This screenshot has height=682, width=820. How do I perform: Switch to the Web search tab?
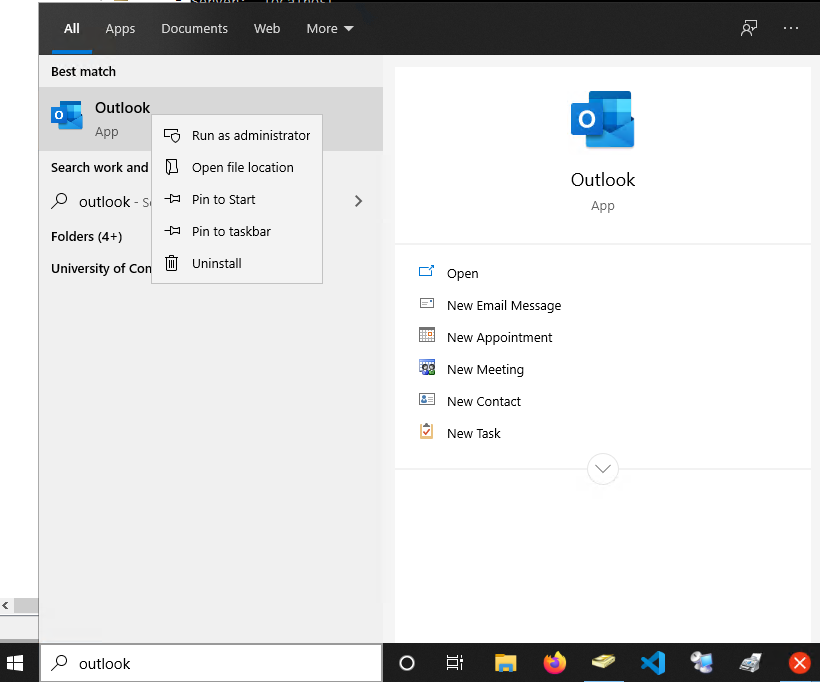(x=267, y=28)
